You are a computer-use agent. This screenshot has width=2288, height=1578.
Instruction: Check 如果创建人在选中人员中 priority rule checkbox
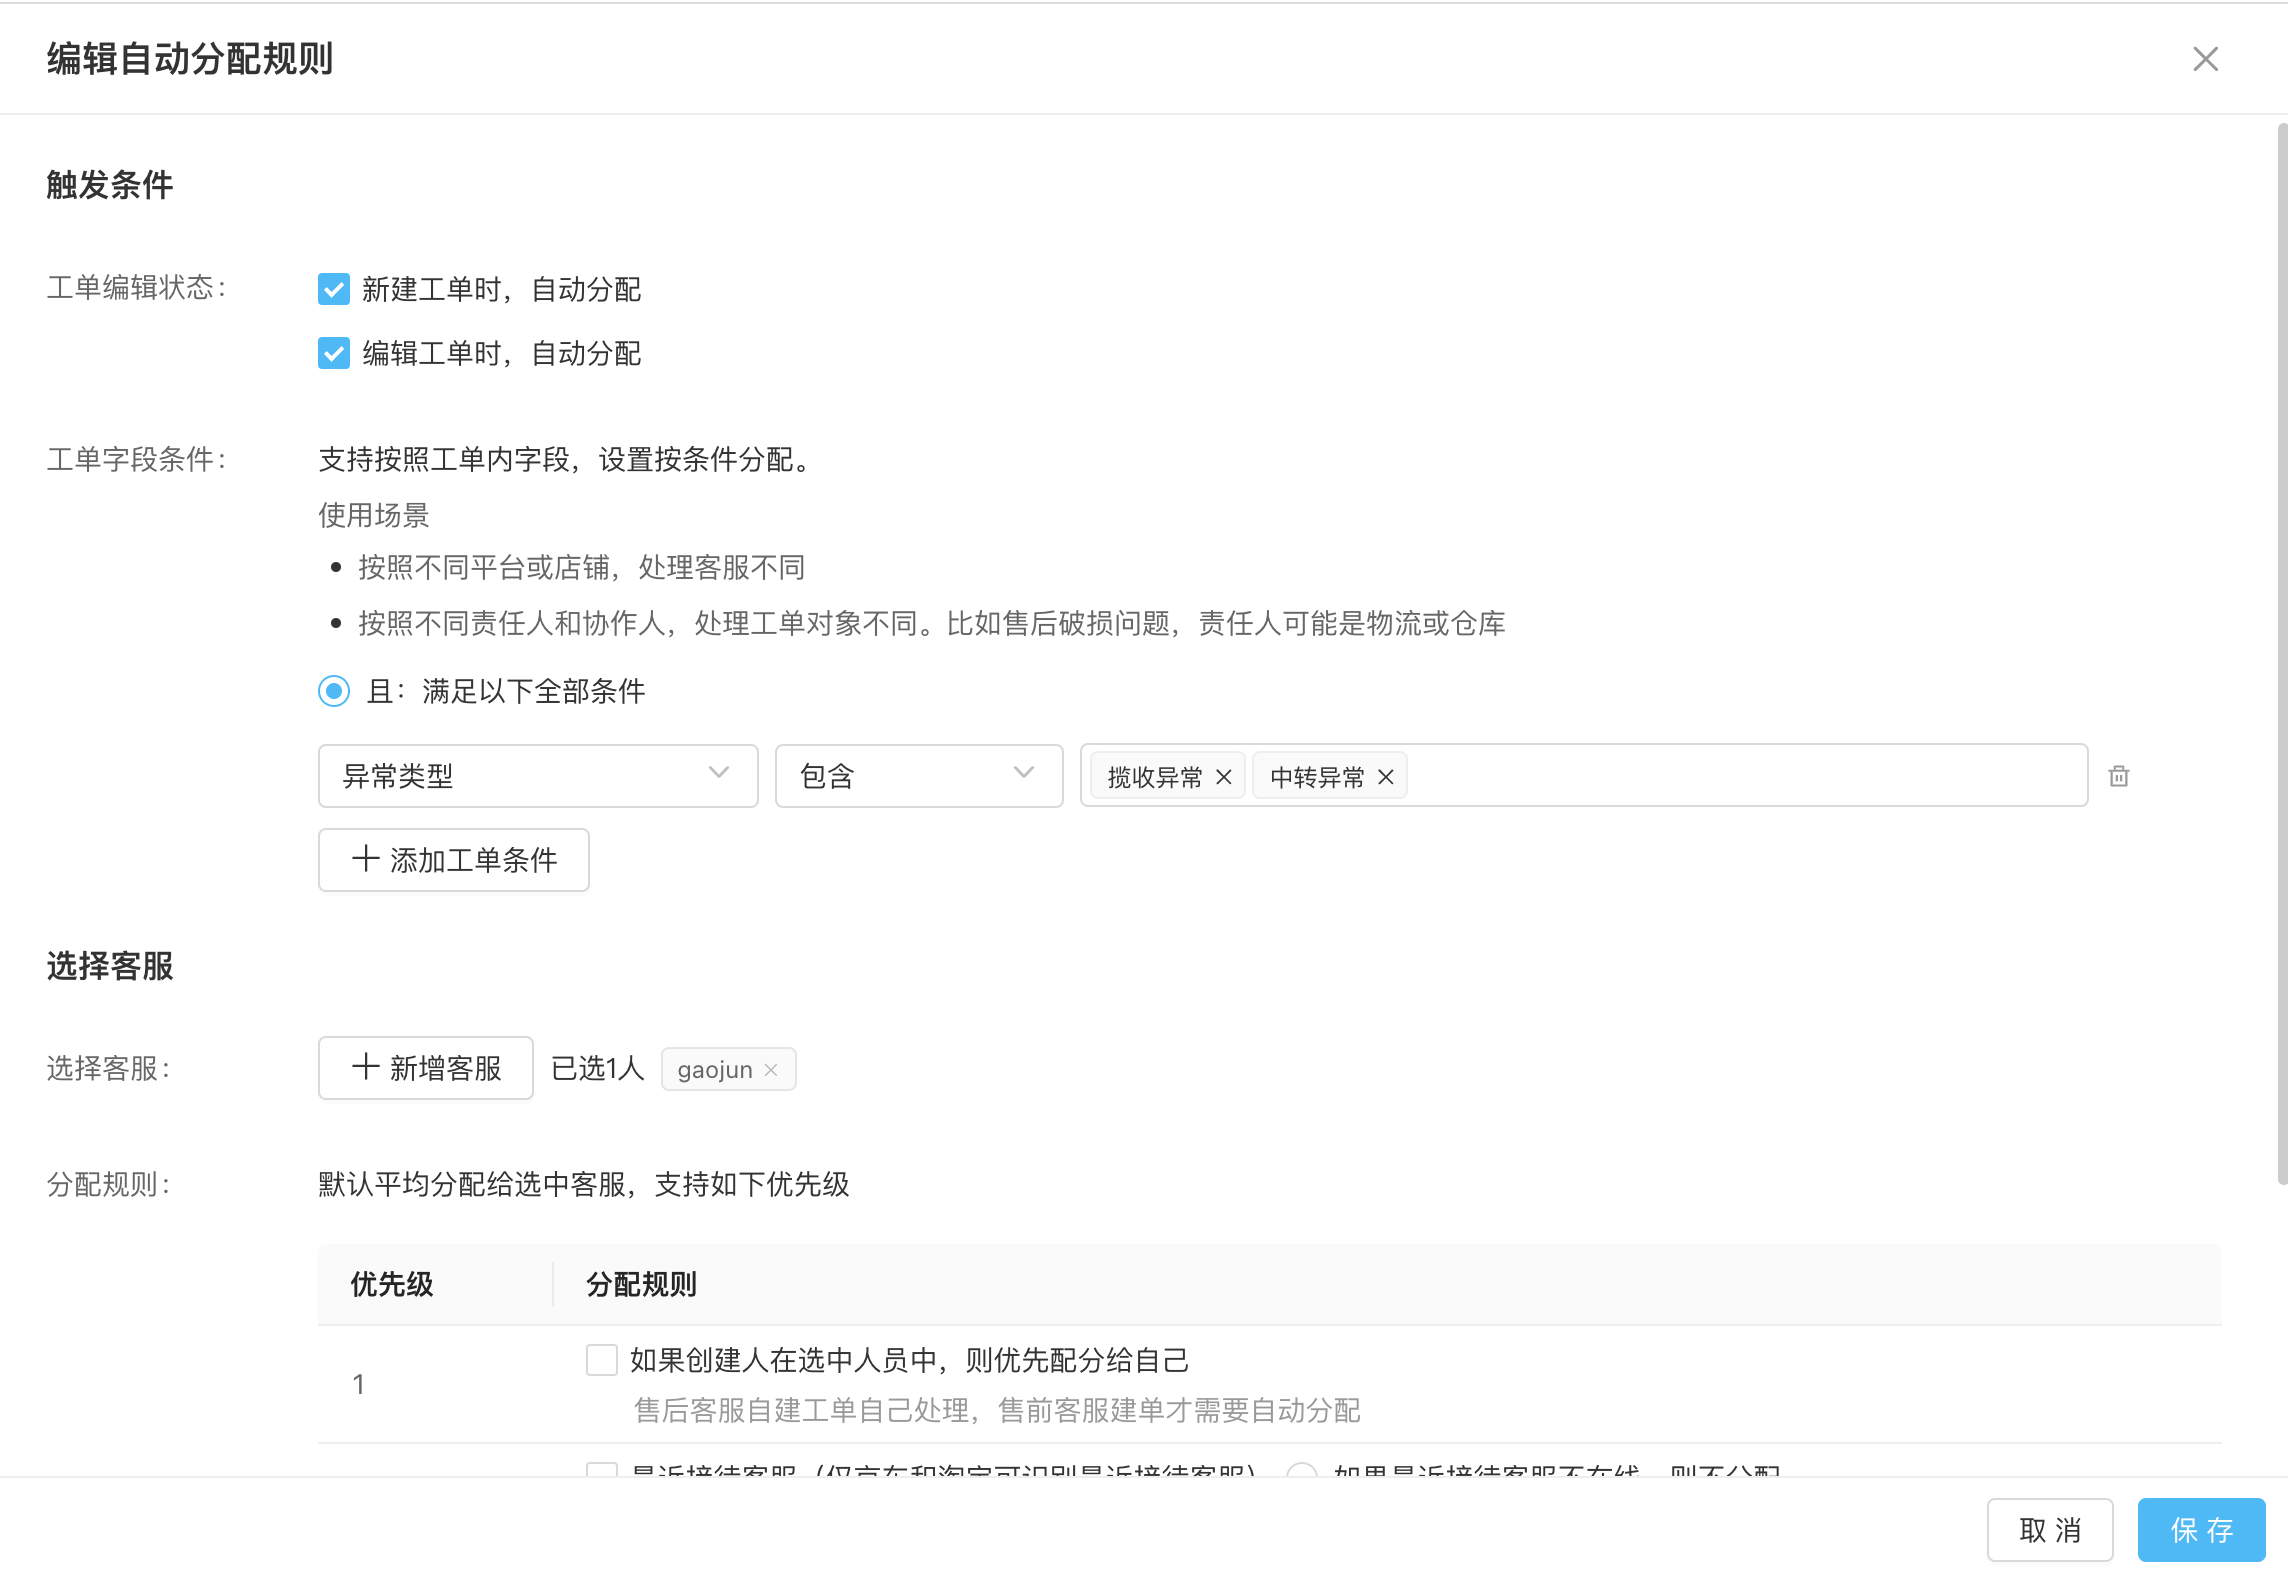pyautogui.click(x=602, y=1360)
